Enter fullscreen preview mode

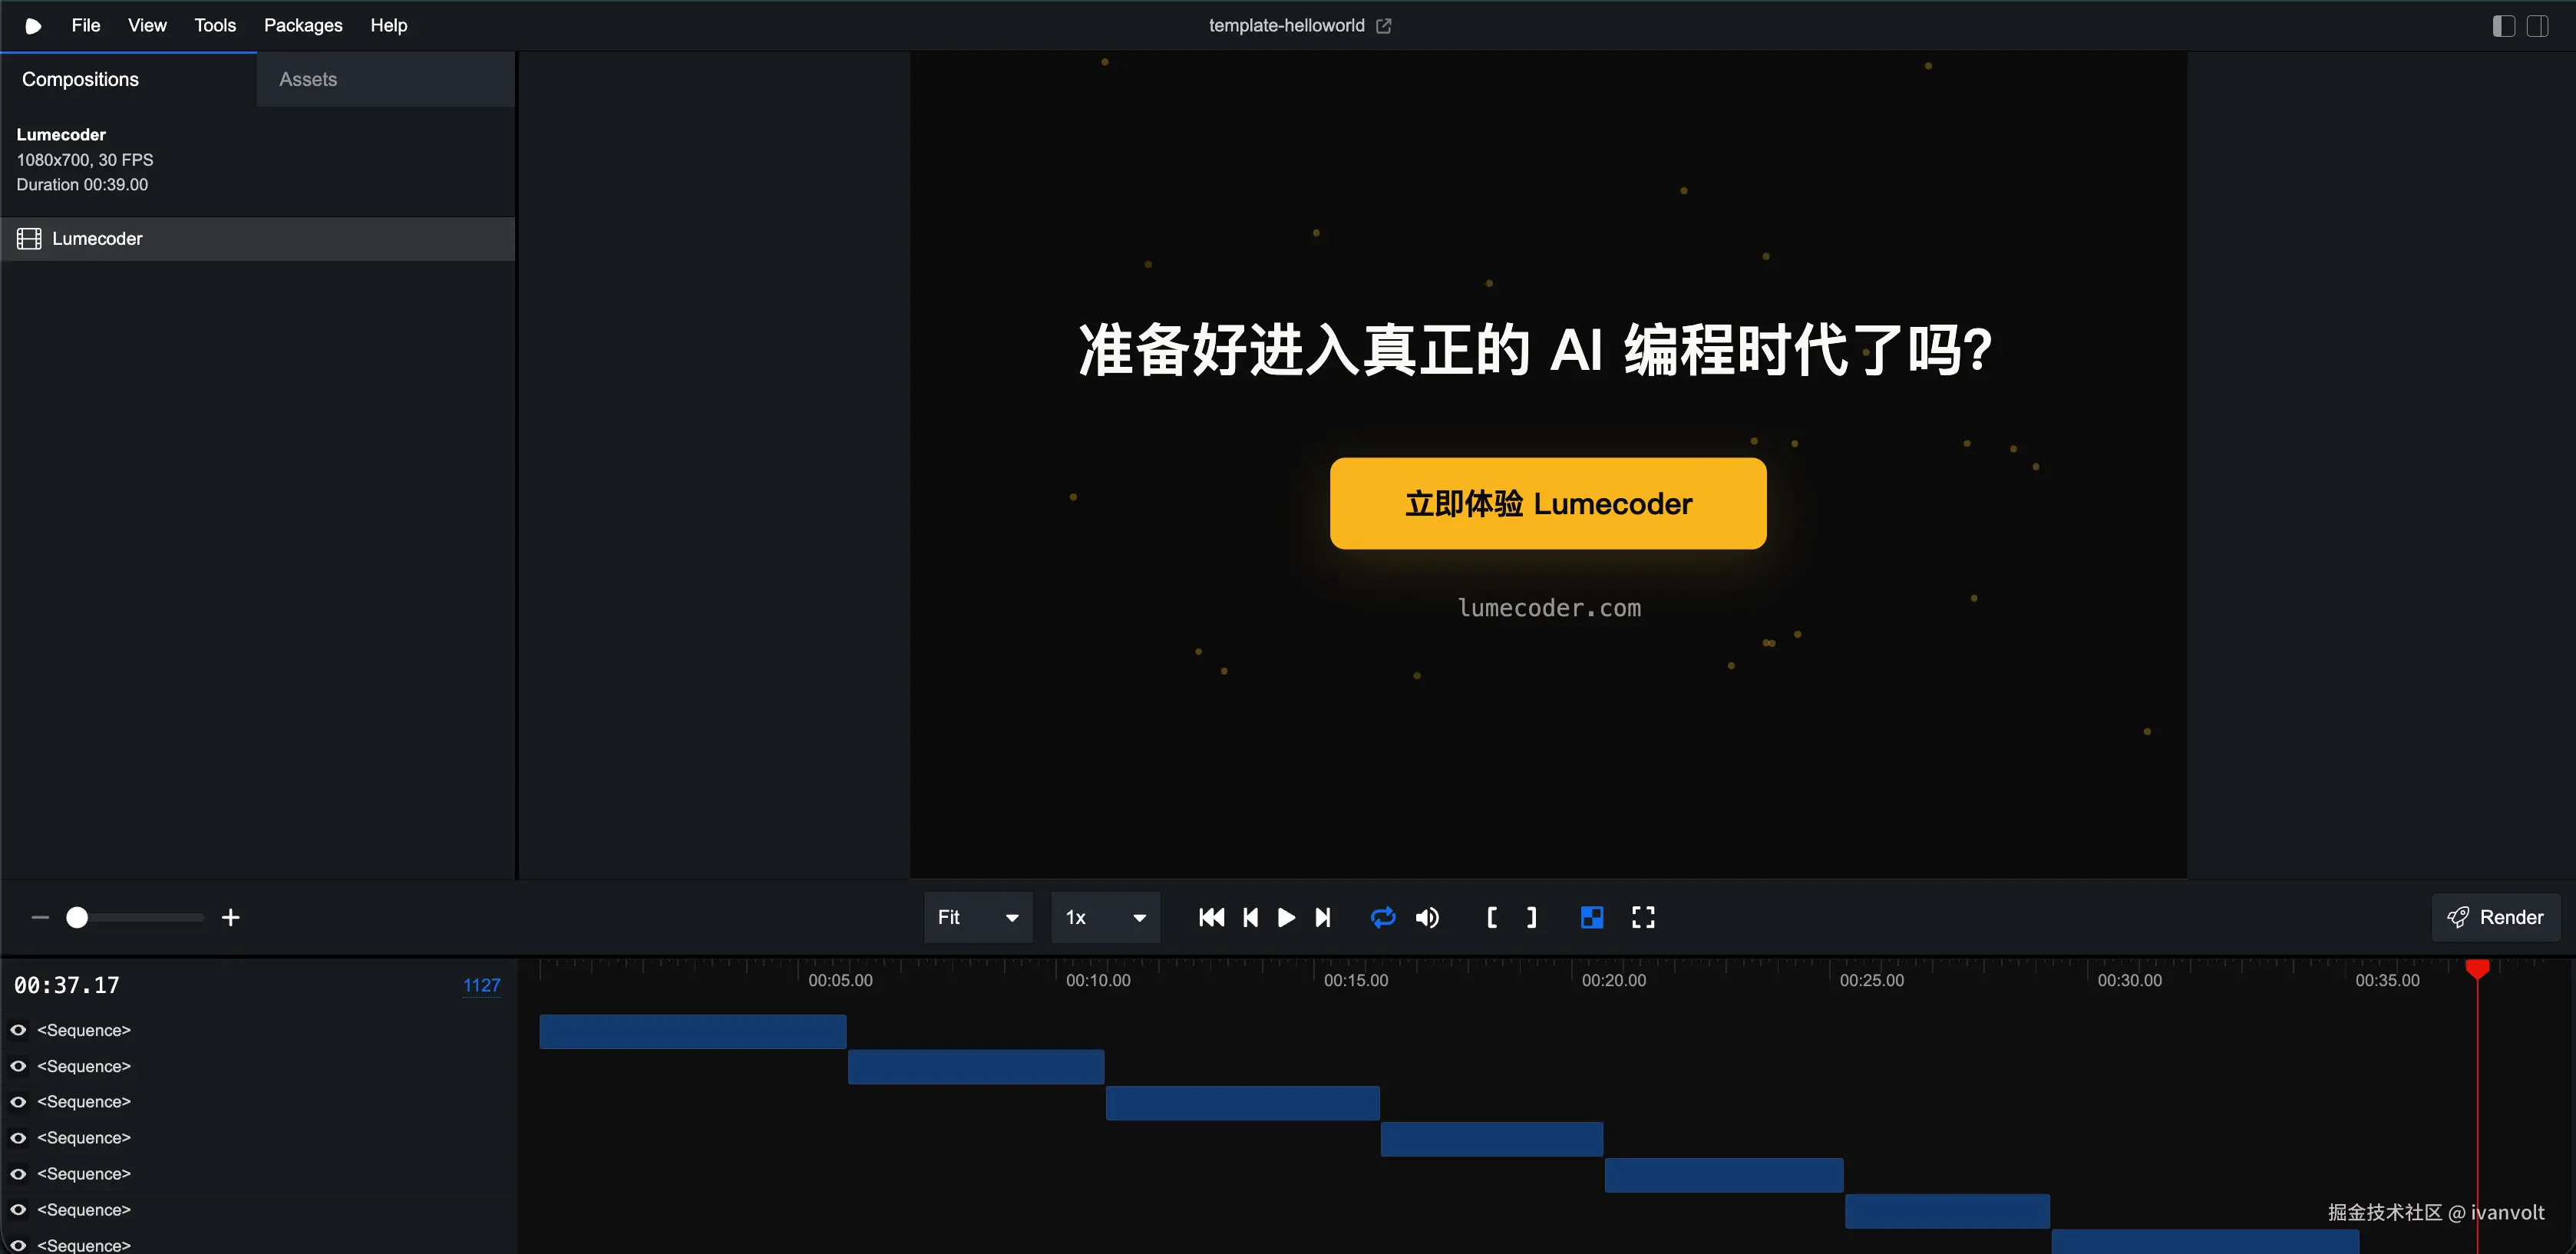coord(1643,917)
